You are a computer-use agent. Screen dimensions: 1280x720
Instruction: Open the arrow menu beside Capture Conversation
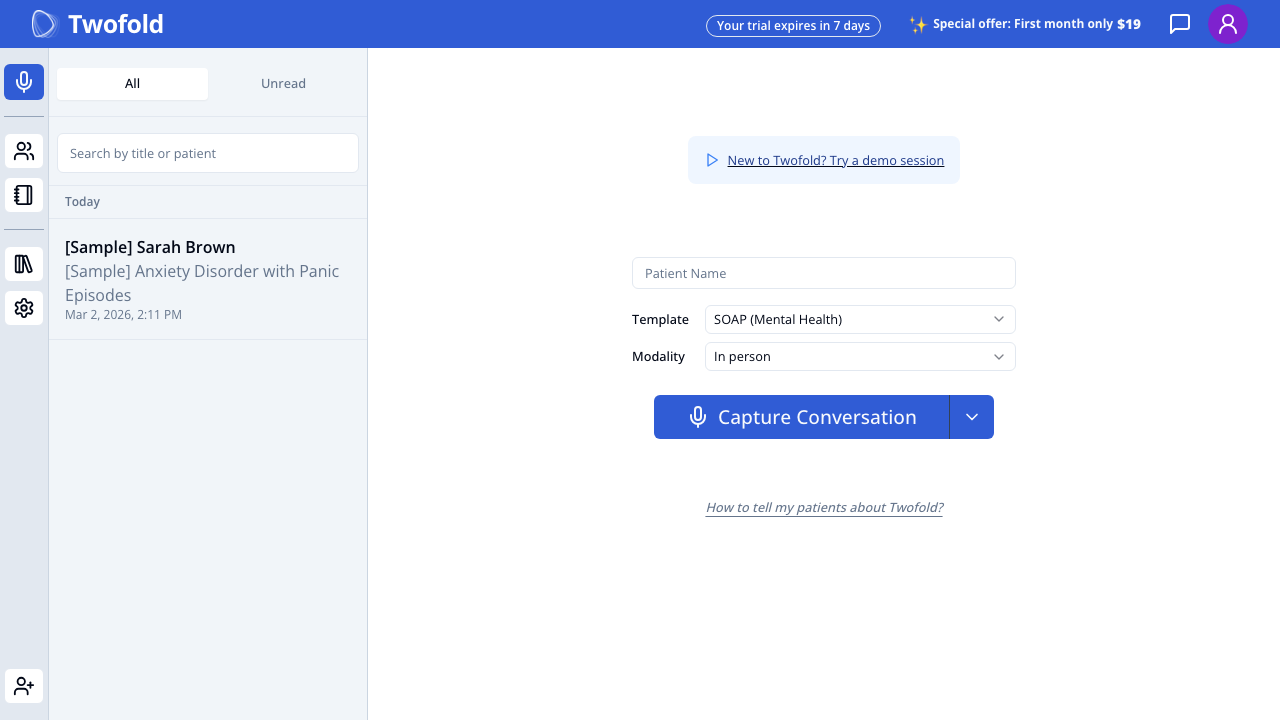(971, 417)
